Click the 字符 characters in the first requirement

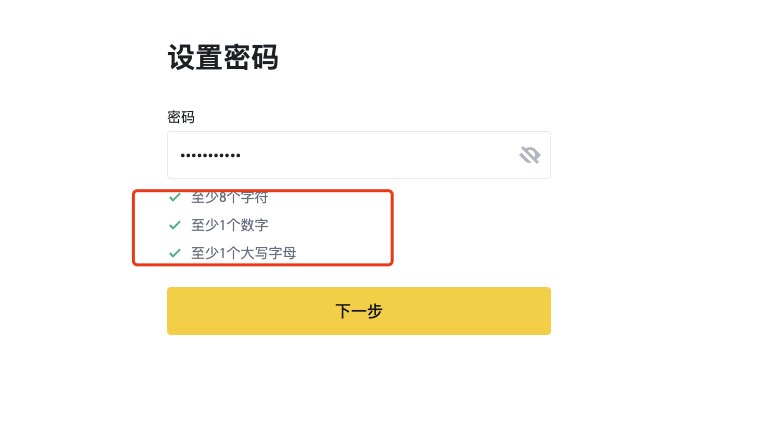254,197
